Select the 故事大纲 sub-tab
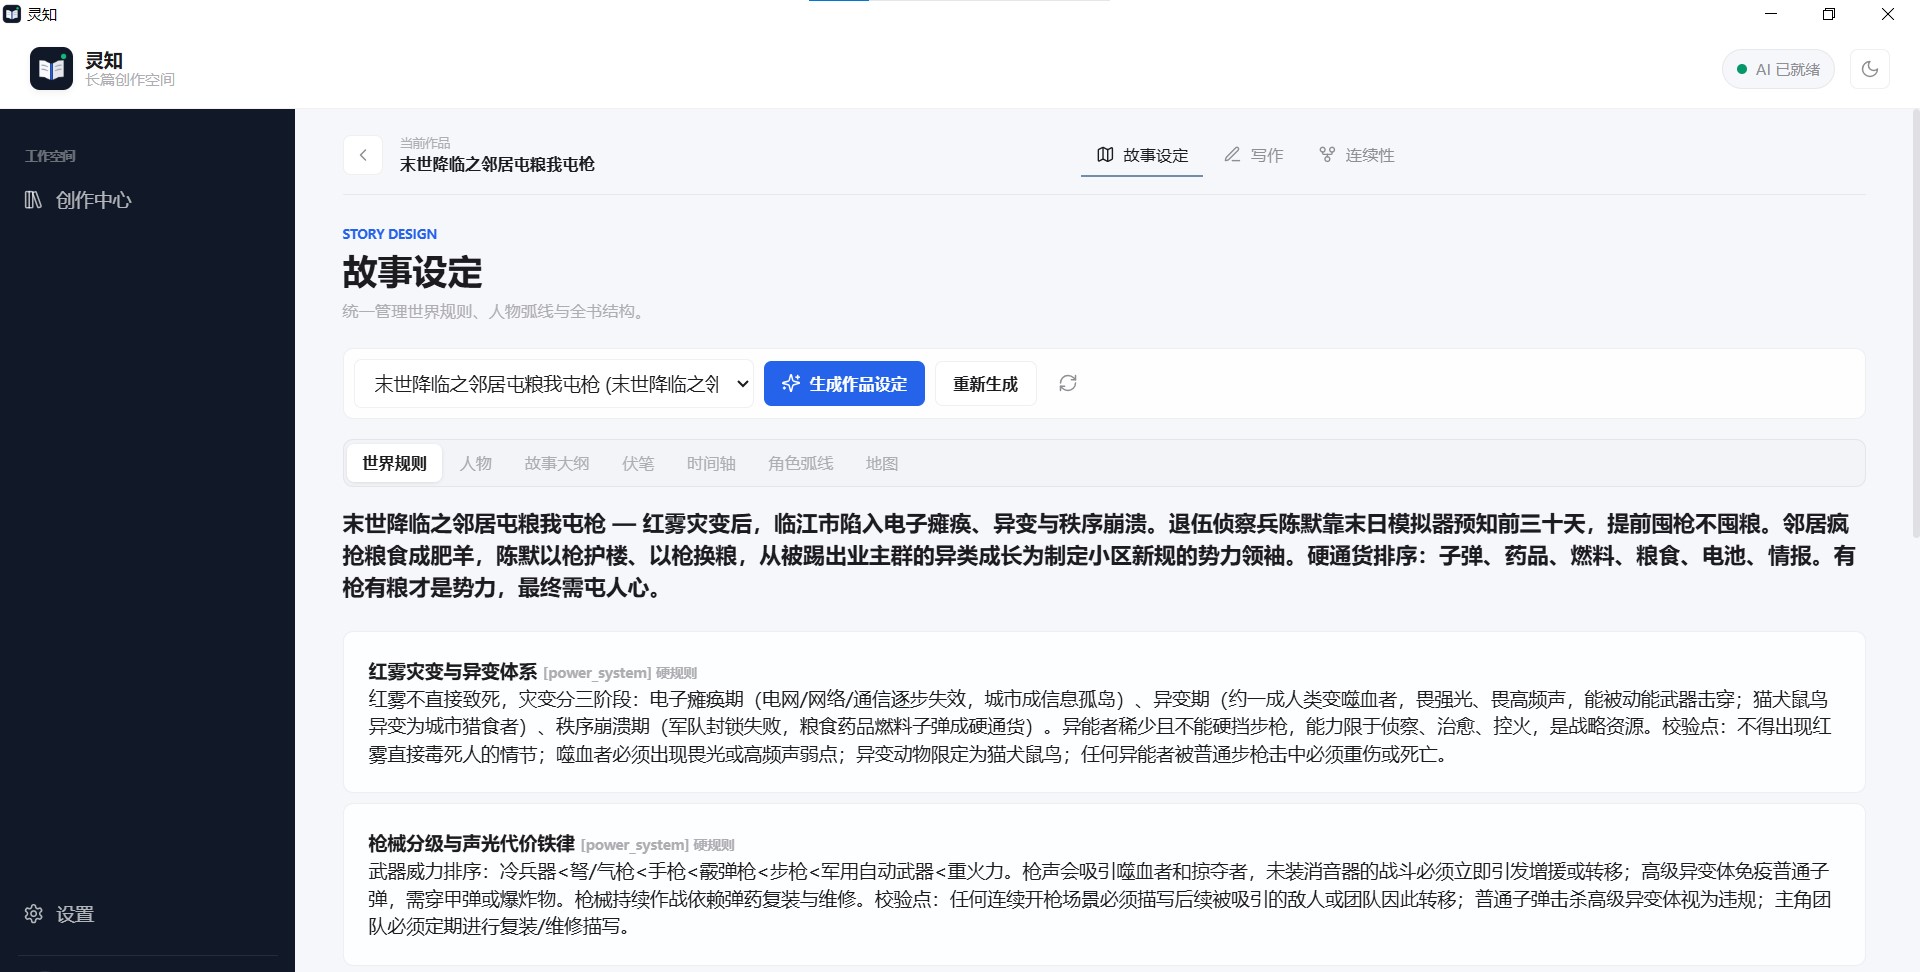 click(557, 463)
